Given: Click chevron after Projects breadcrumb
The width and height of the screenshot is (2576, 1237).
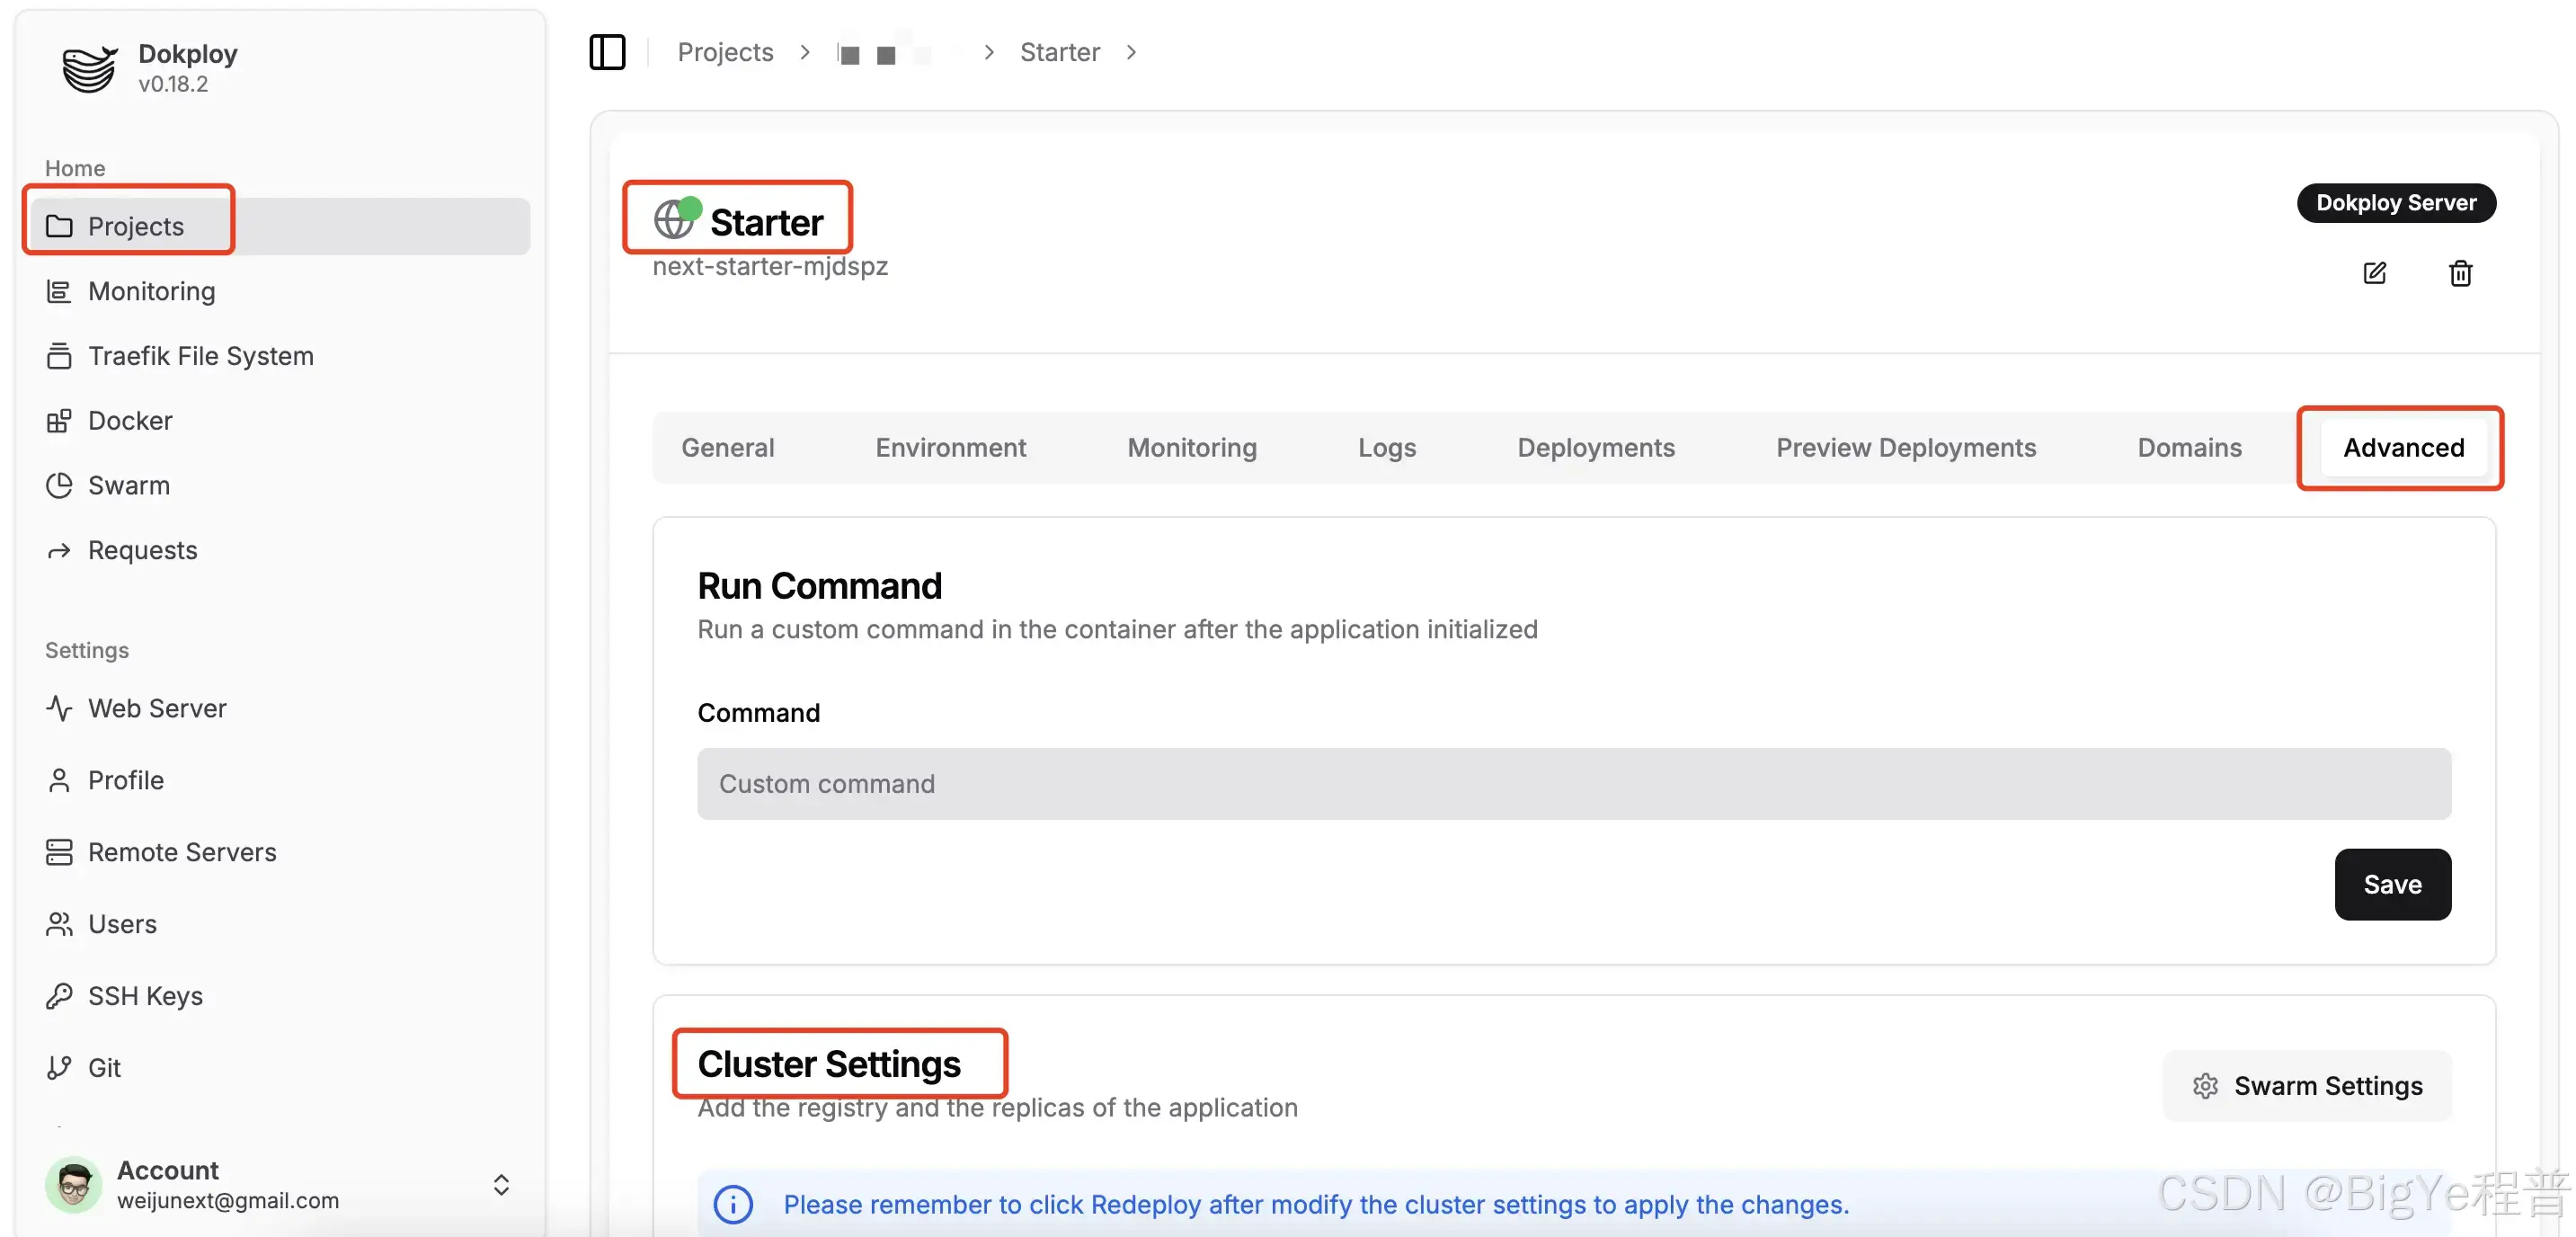Looking at the screenshot, I should click(805, 52).
